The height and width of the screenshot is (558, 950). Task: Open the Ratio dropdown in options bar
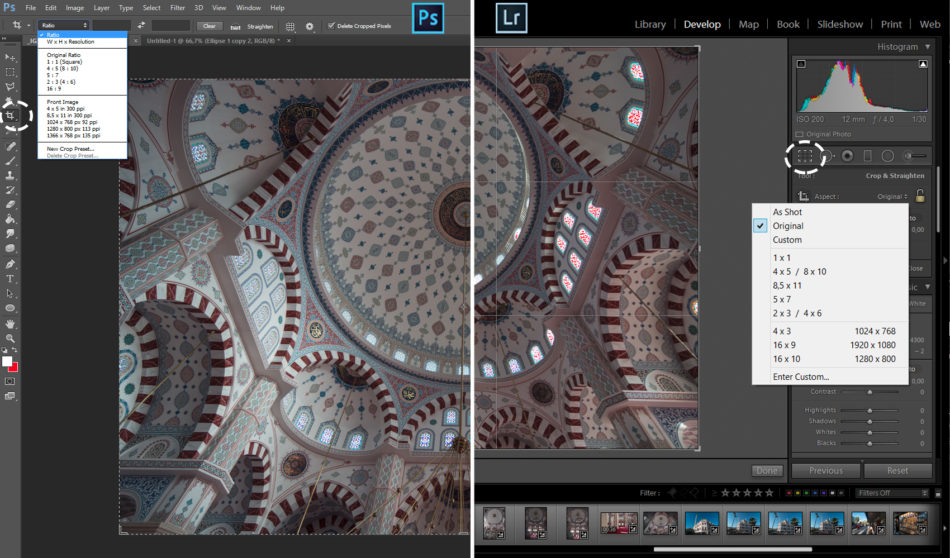coord(65,25)
